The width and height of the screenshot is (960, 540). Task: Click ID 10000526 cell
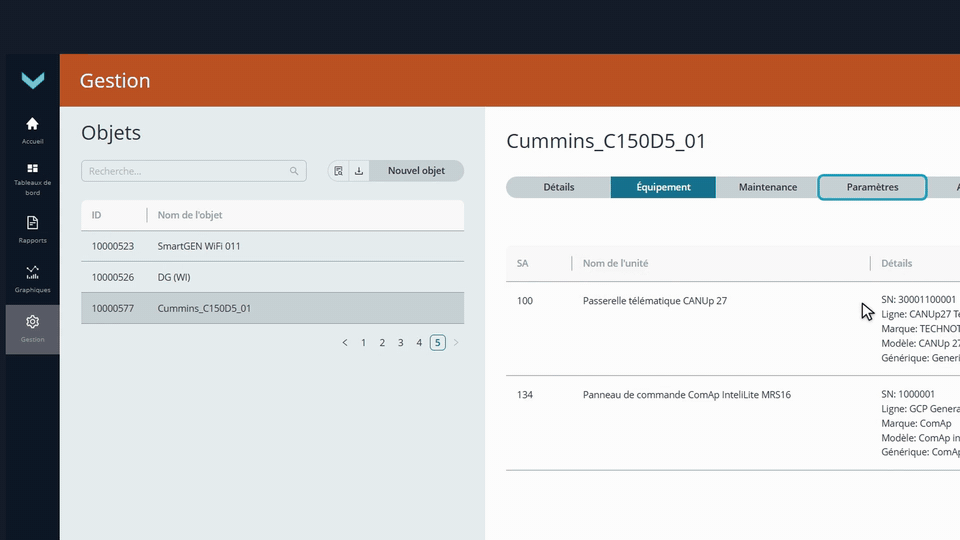113,277
